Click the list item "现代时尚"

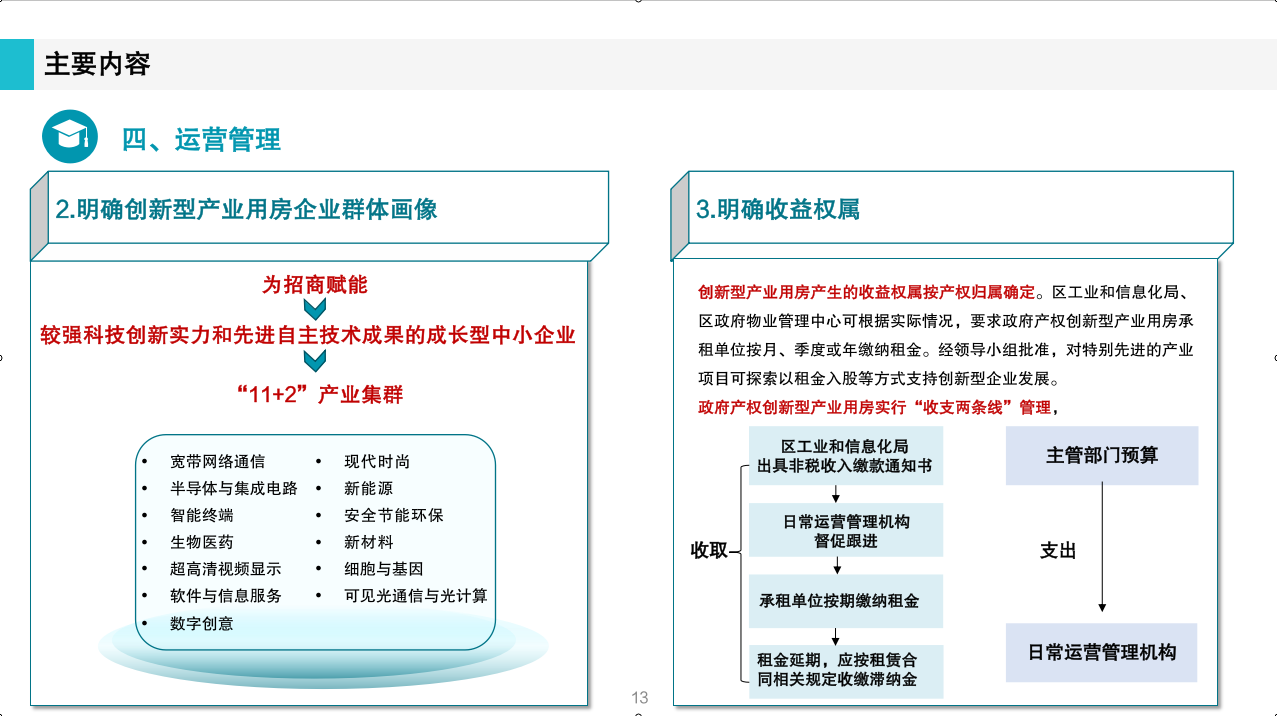pyautogui.click(x=376, y=461)
